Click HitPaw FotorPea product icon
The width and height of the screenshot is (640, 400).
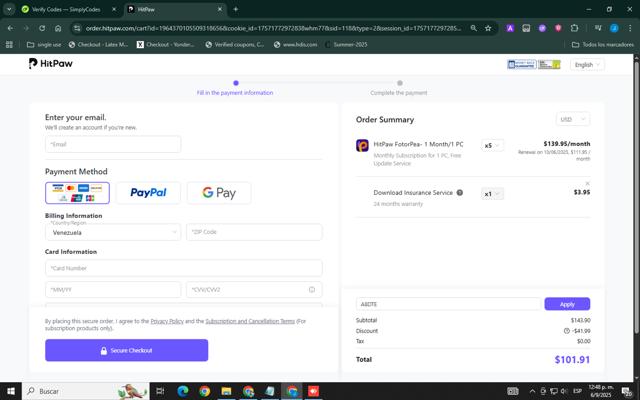362,145
